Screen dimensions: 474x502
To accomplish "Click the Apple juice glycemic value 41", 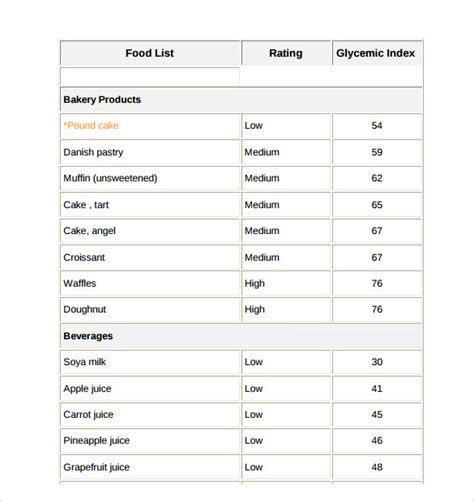I will click(377, 389).
